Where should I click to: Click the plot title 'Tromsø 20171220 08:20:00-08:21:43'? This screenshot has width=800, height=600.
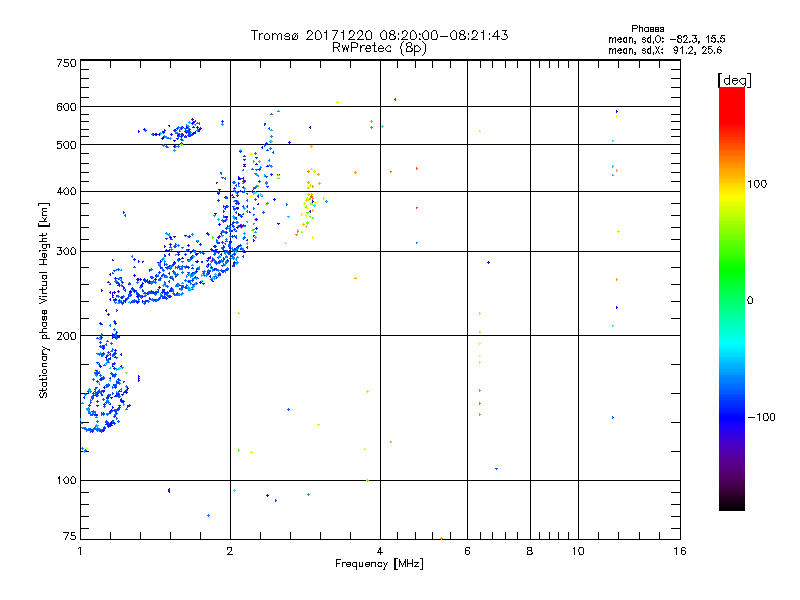(379, 35)
